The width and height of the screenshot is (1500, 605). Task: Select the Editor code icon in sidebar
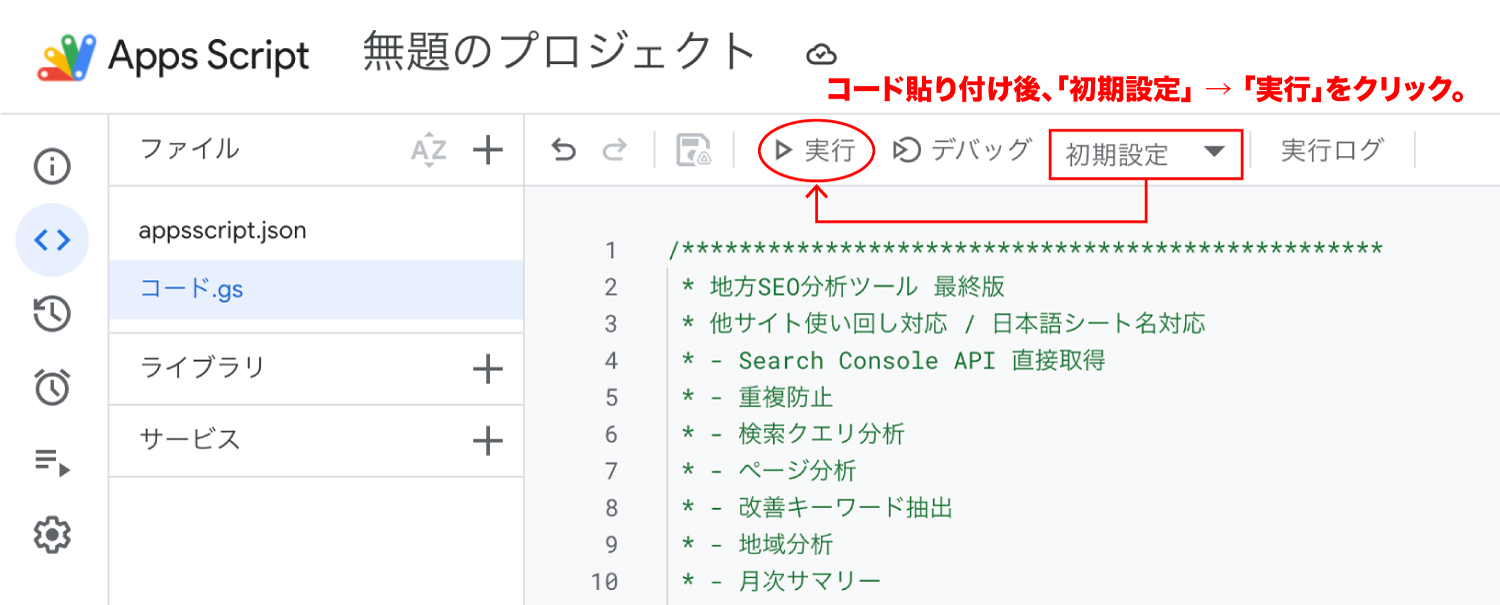coord(52,240)
